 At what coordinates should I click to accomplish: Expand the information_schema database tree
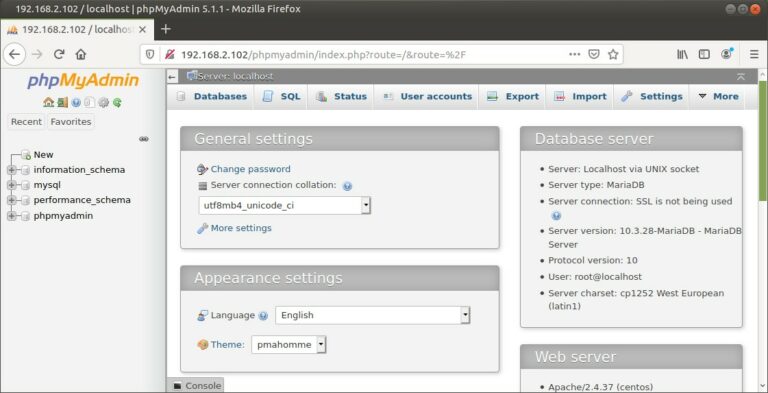coord(12,170)
